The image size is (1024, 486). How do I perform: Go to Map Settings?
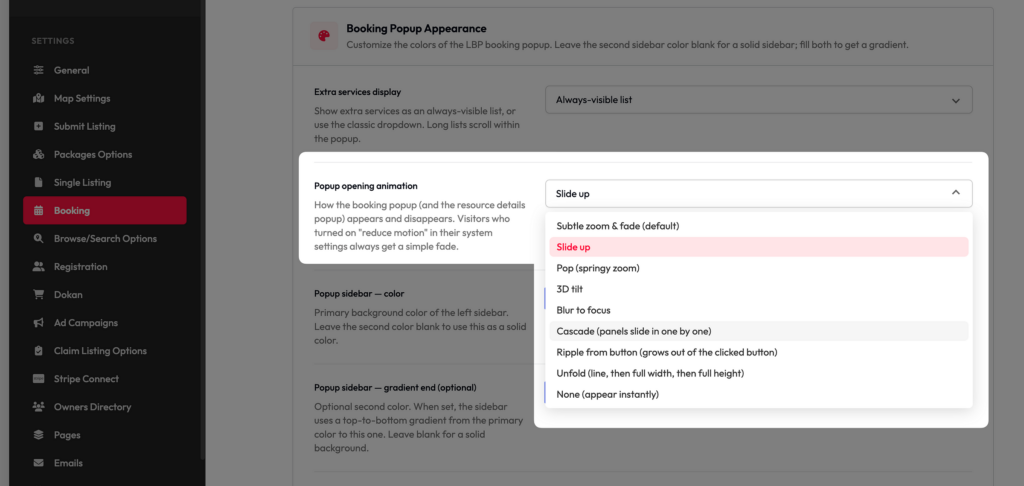(x=104, y=99)
